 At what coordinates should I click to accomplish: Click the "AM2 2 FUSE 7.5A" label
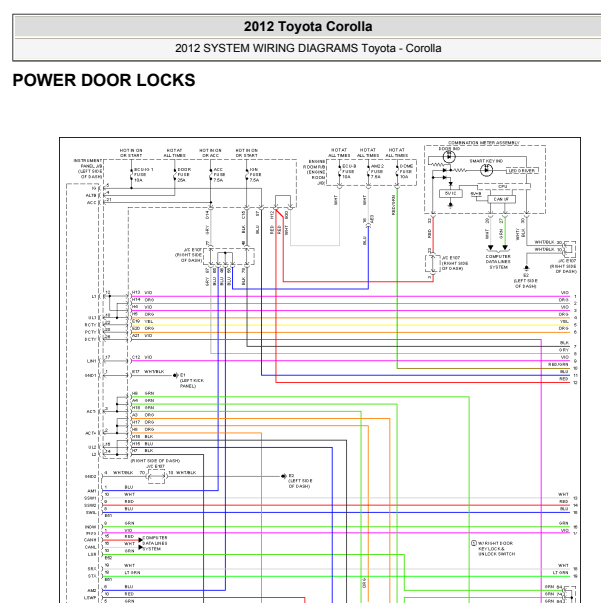[377, 172]
